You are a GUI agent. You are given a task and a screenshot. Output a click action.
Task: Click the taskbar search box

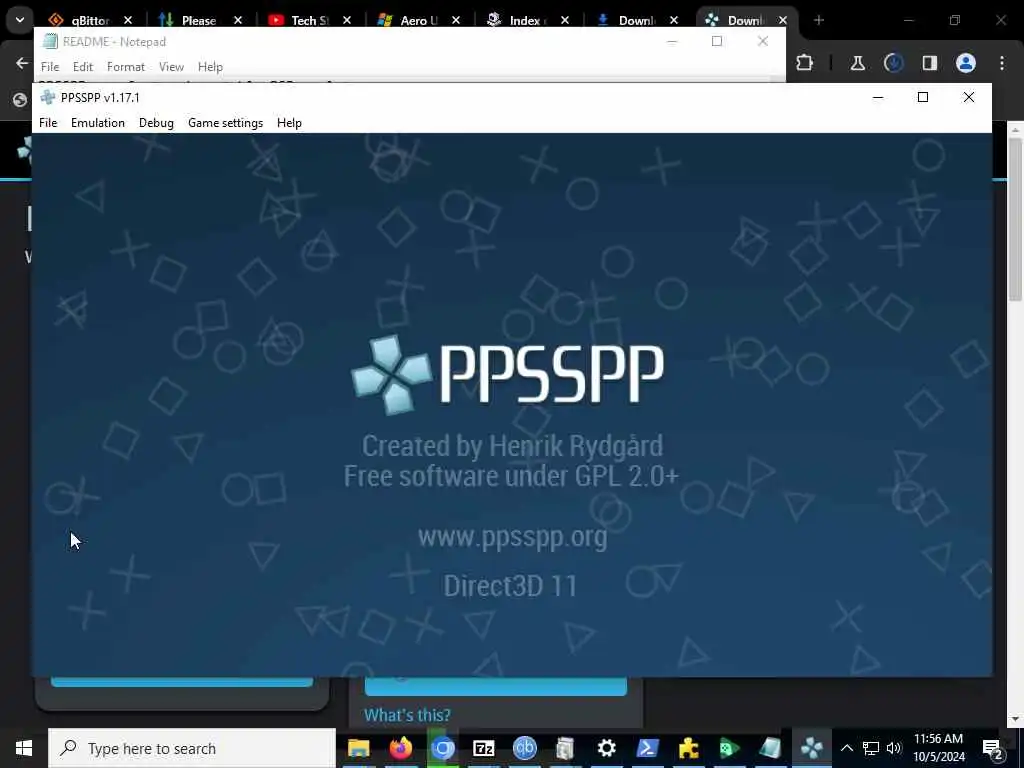(x=192, y=748)
